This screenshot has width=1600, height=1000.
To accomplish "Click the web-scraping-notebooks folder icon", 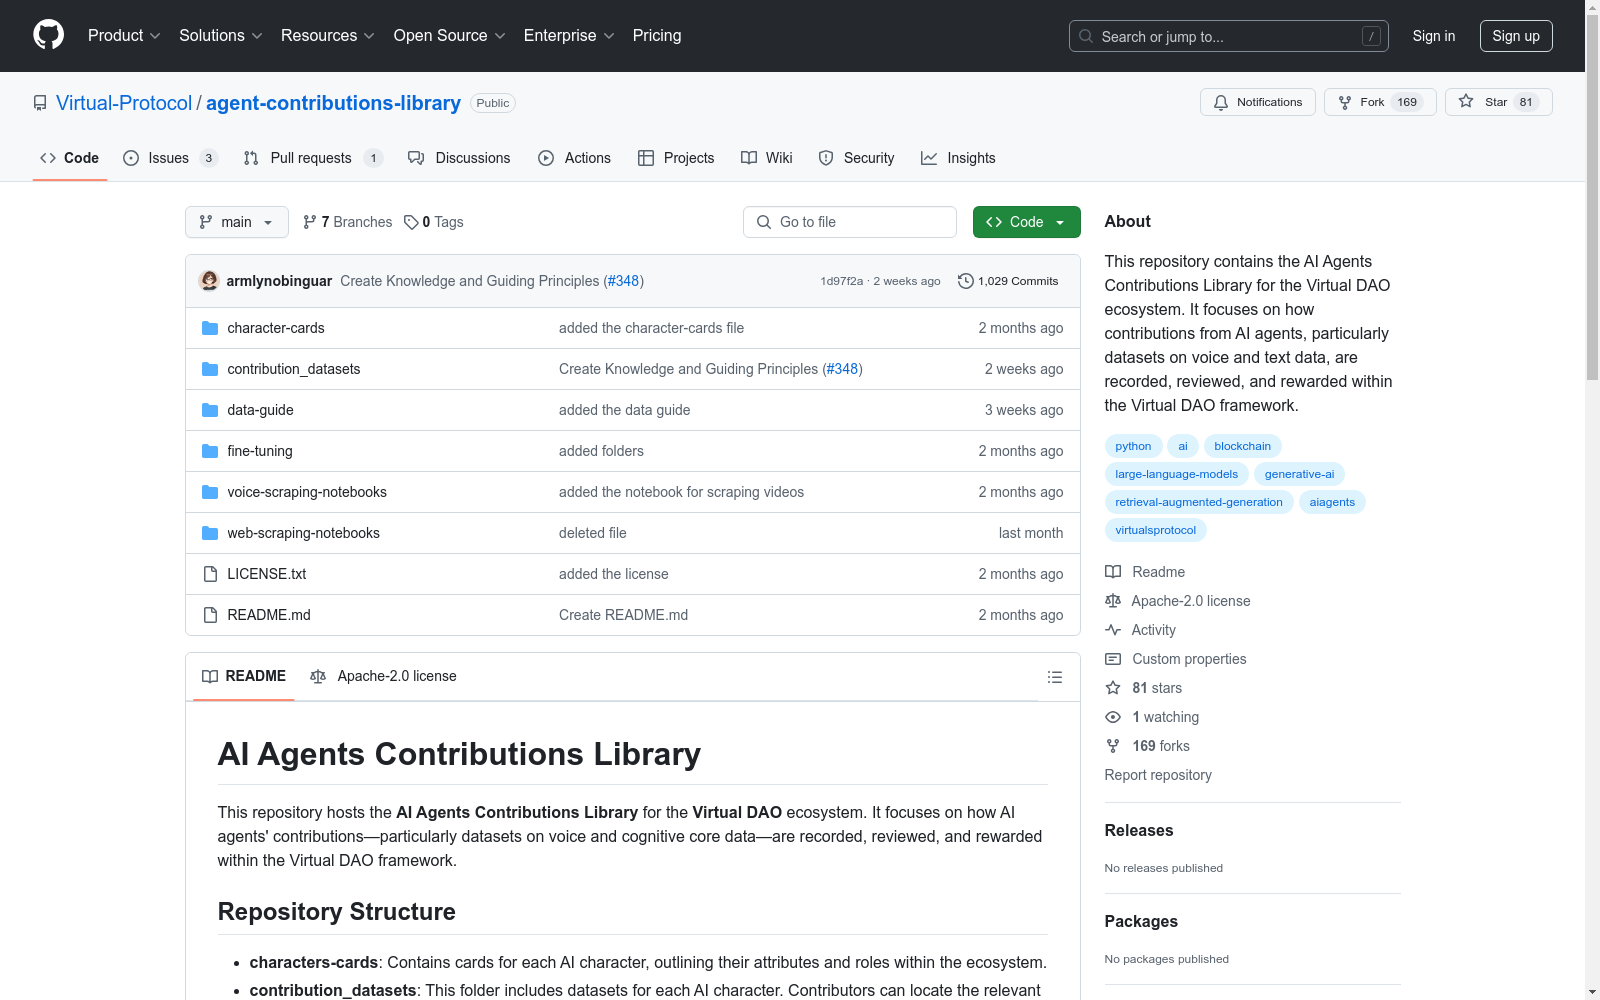I will [210, 533].
